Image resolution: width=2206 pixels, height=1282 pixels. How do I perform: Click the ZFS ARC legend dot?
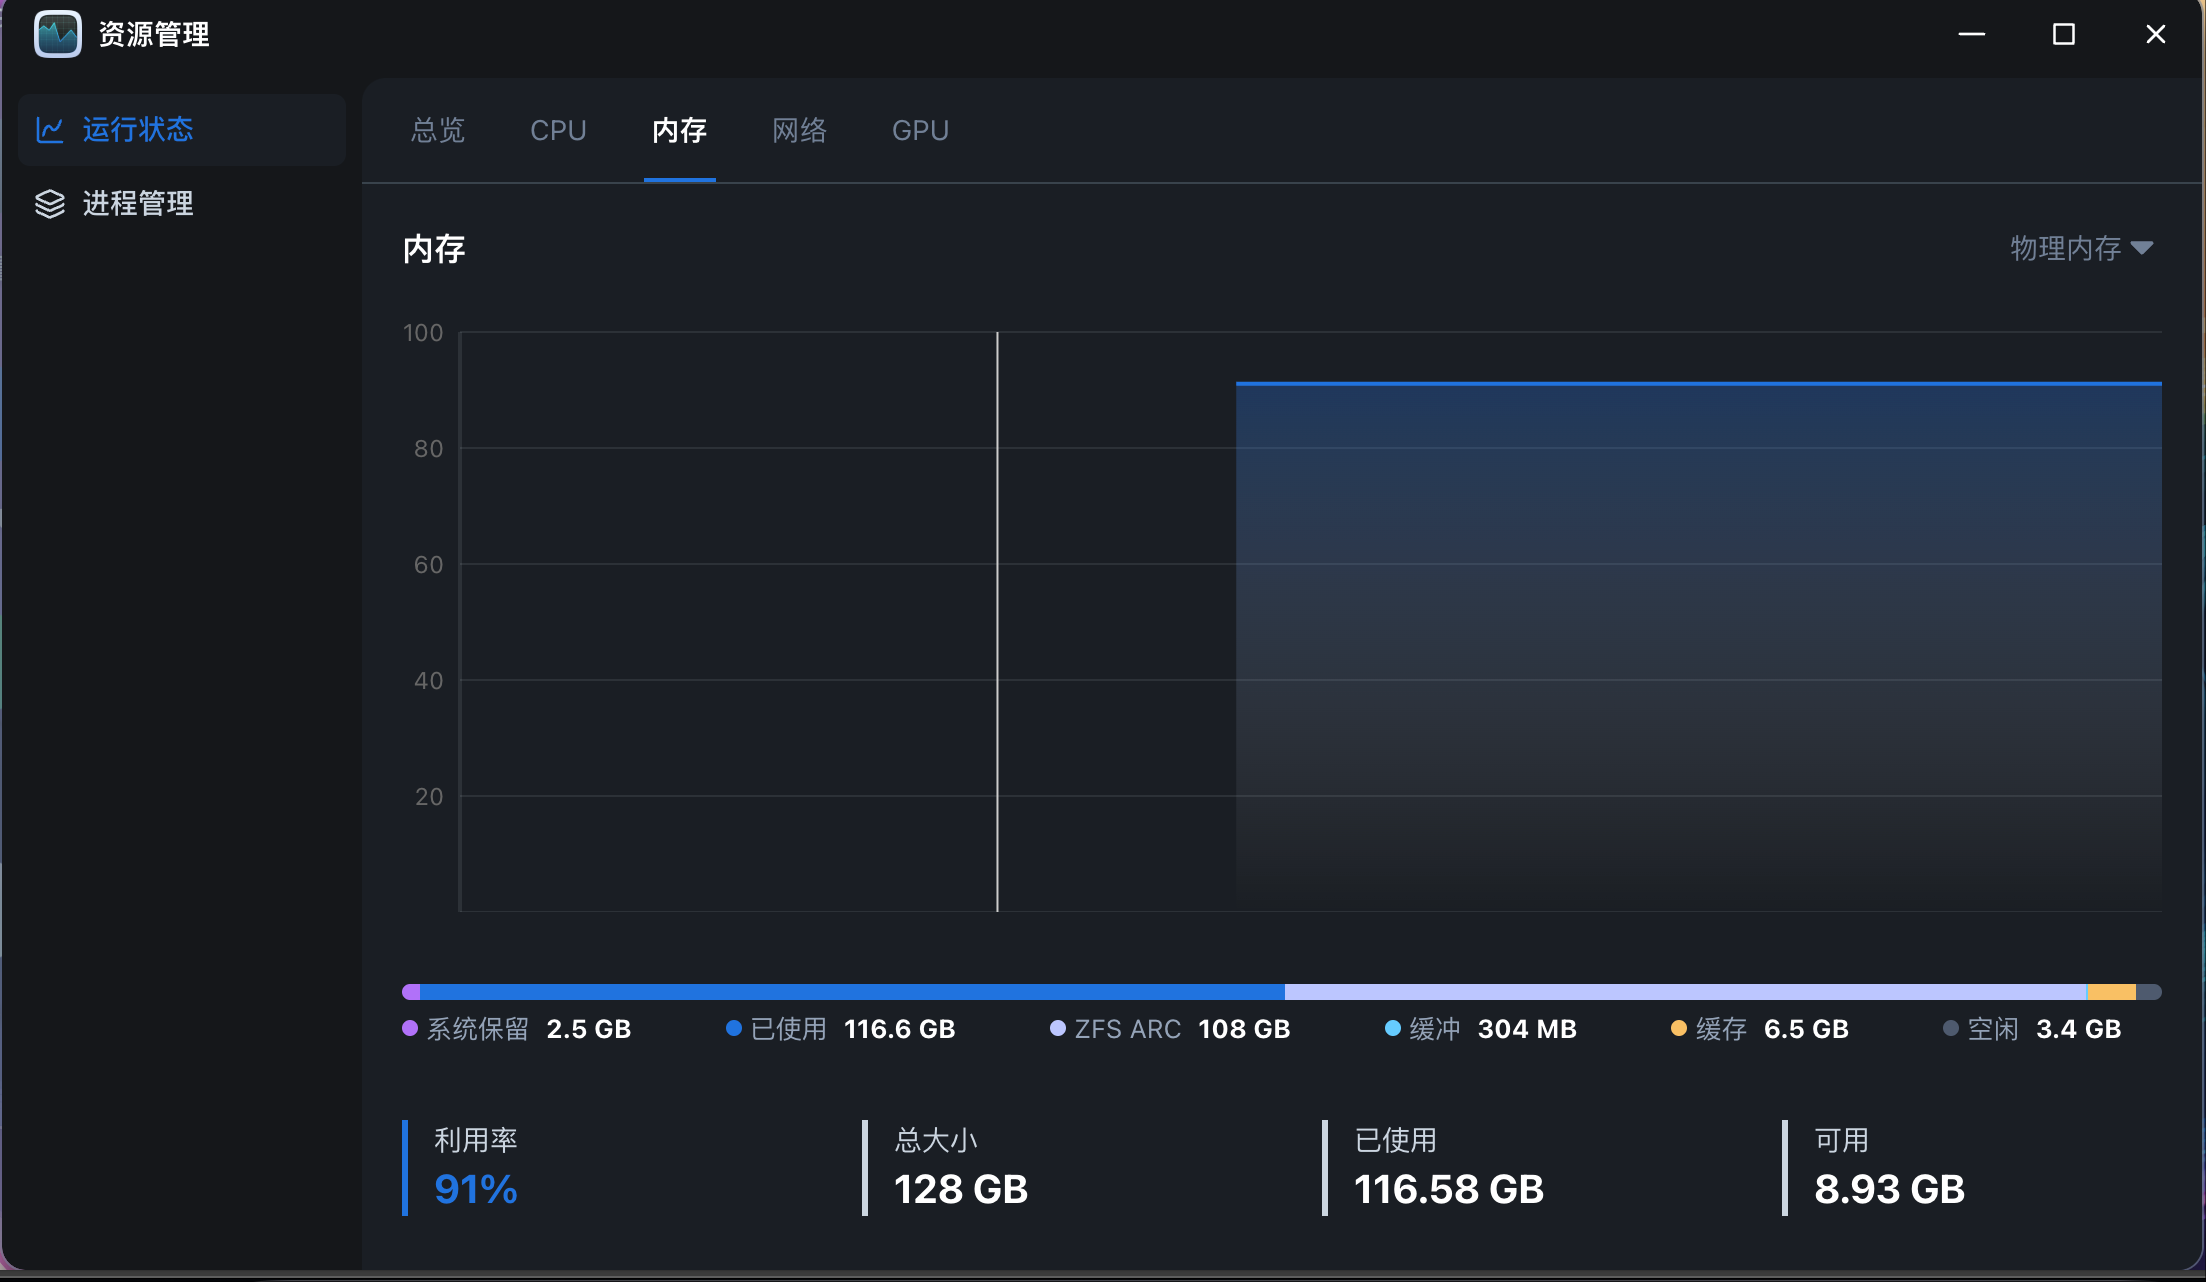1057,1028
